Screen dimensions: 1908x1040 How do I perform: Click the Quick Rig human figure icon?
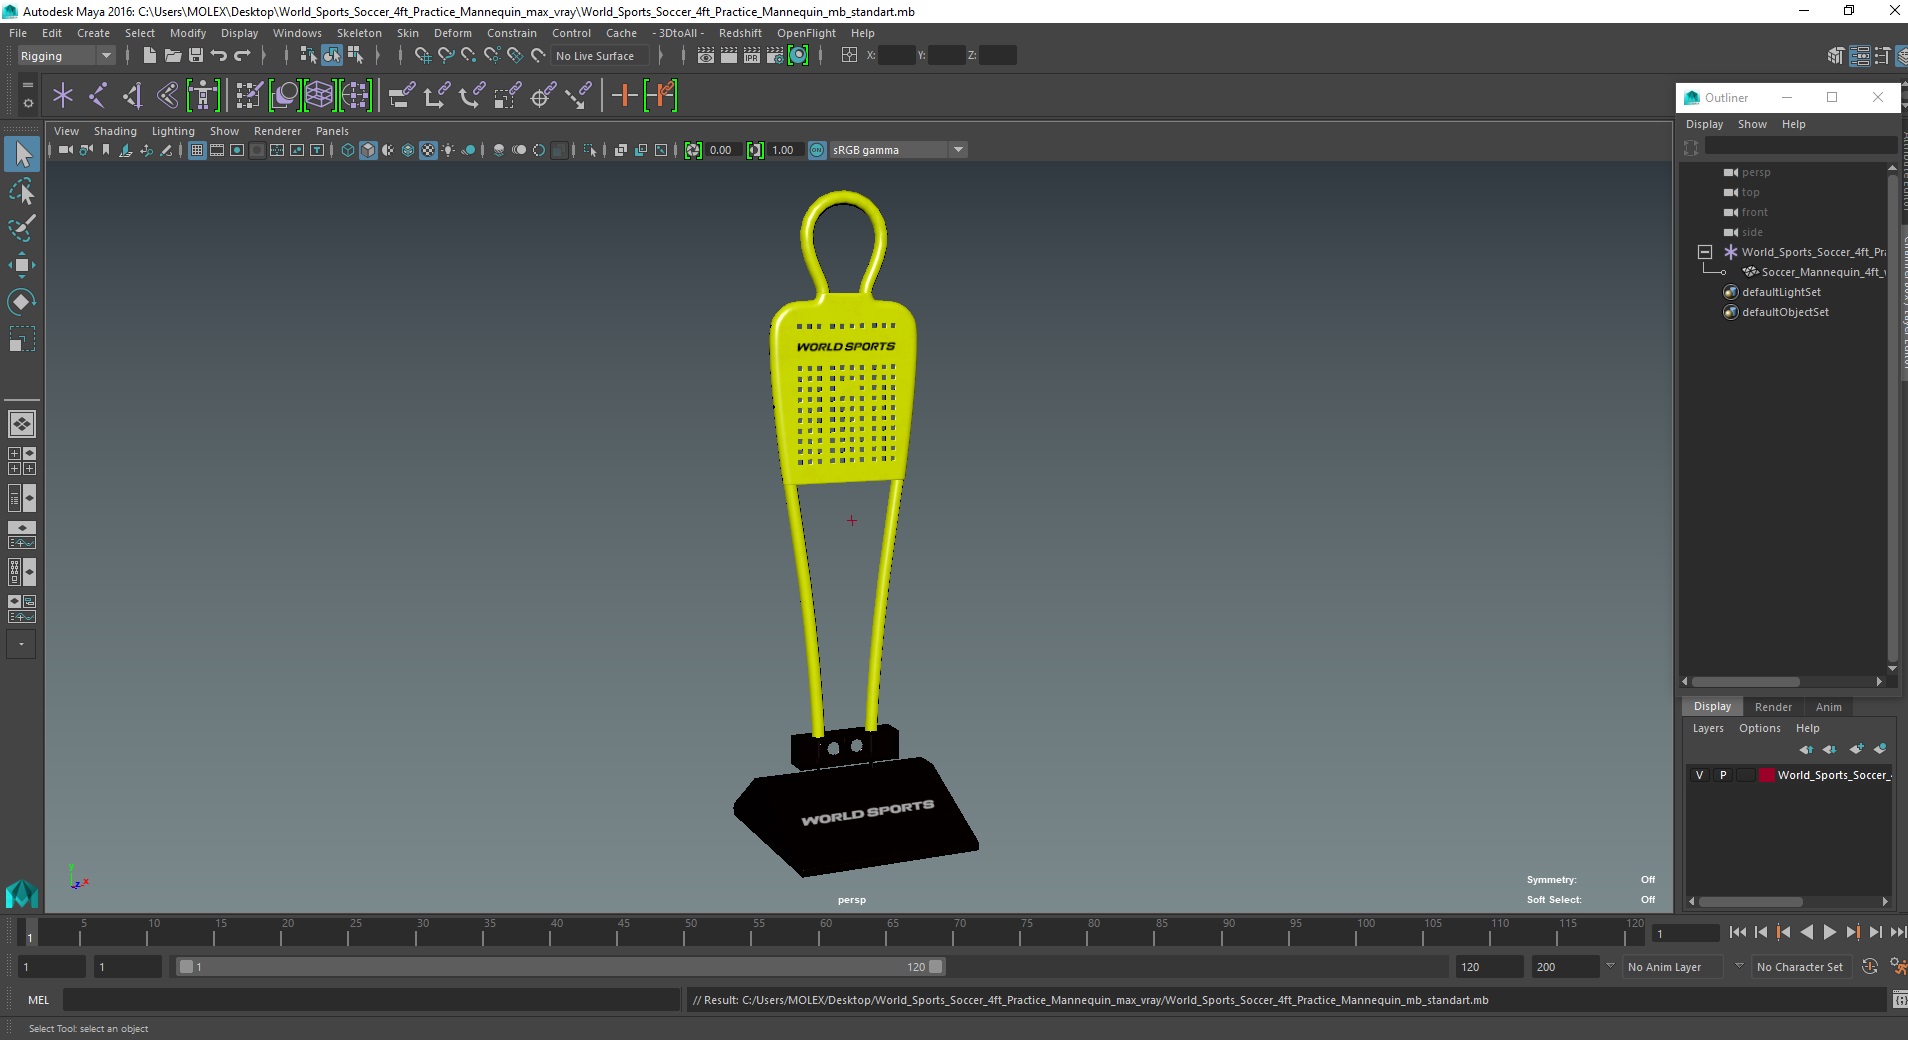click(x=203, y=96)
